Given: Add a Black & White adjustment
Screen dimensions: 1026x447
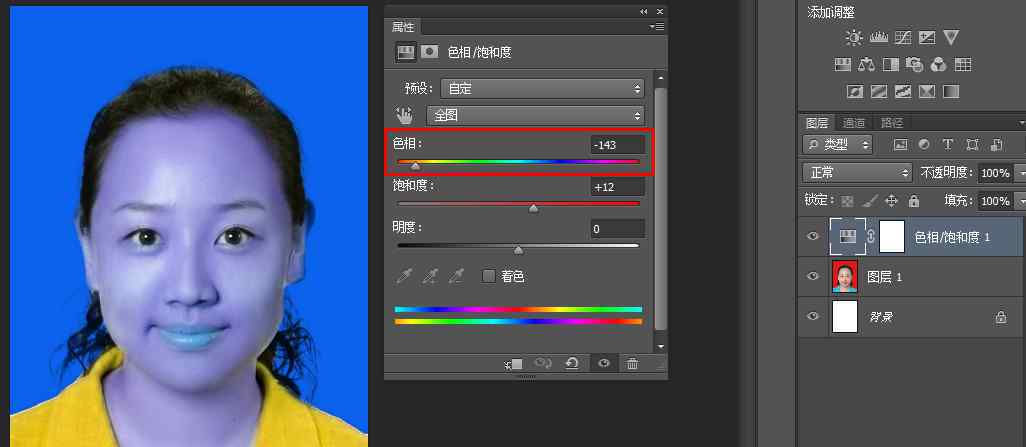Looking at the screenshot, I should (x=891, y=64).
